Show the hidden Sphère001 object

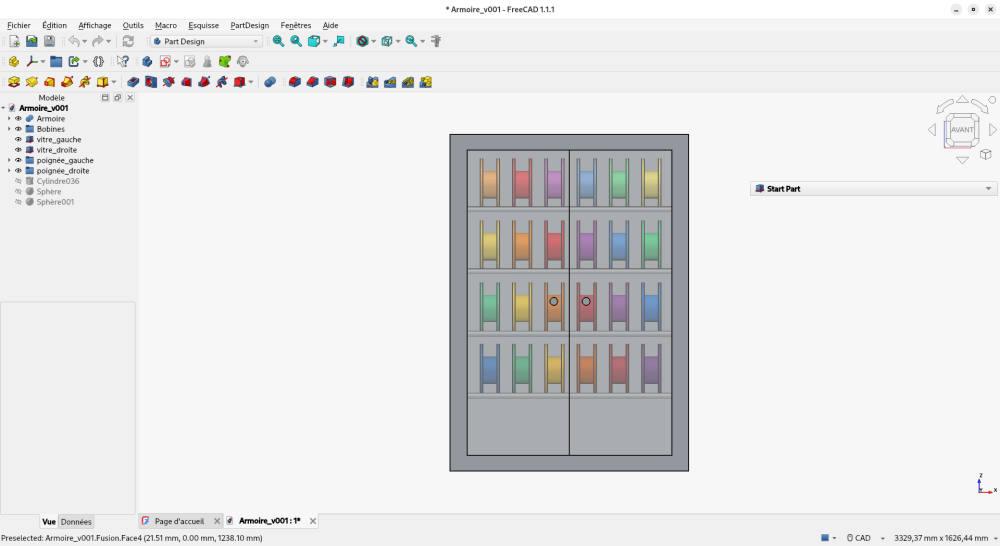pos(18,202)
